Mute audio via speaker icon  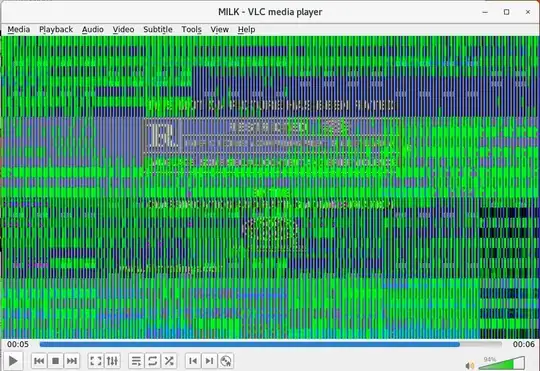click(x=470, y=365)
